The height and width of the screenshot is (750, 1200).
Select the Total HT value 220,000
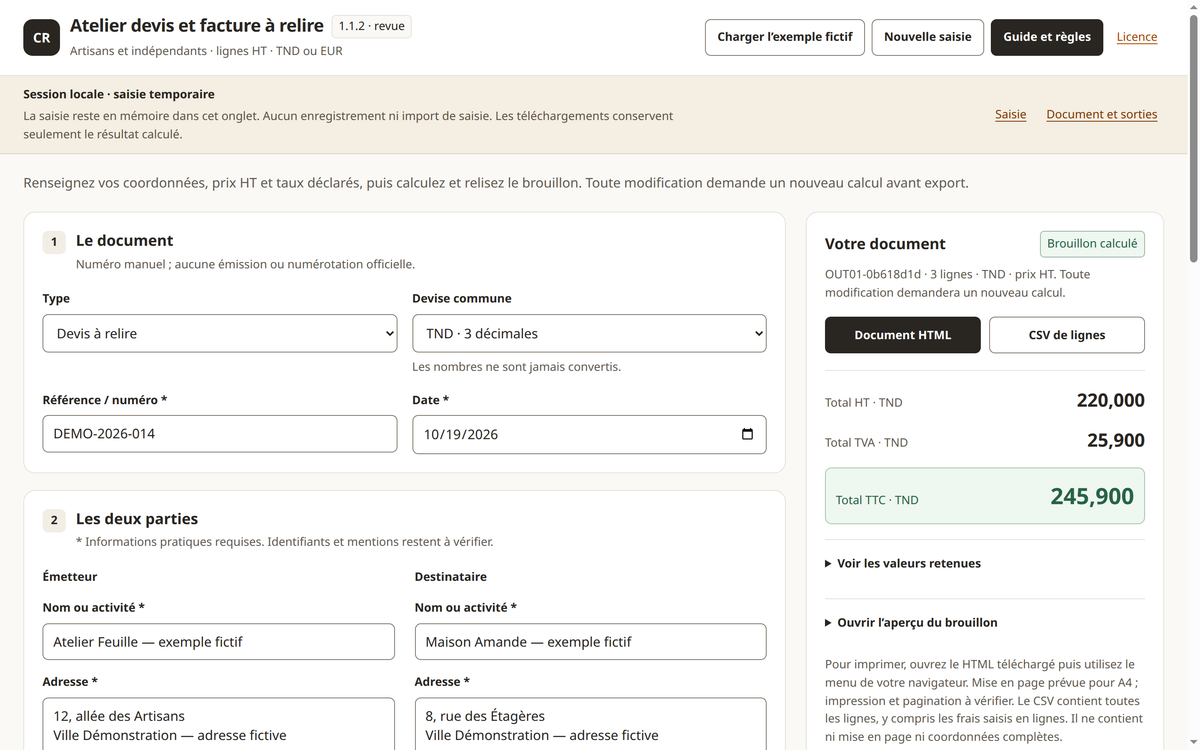coord(1111,400)
